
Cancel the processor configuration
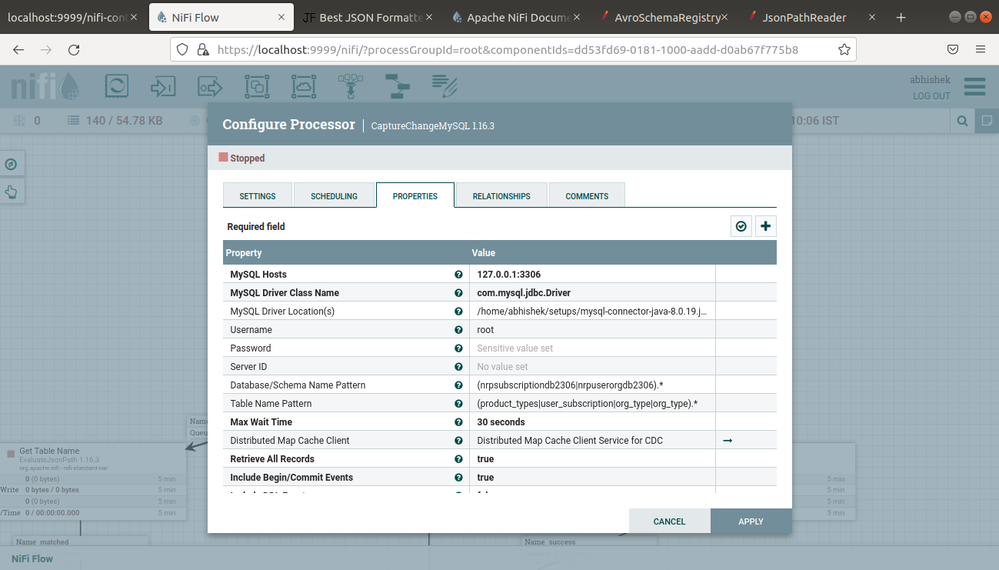pos(669,521)
